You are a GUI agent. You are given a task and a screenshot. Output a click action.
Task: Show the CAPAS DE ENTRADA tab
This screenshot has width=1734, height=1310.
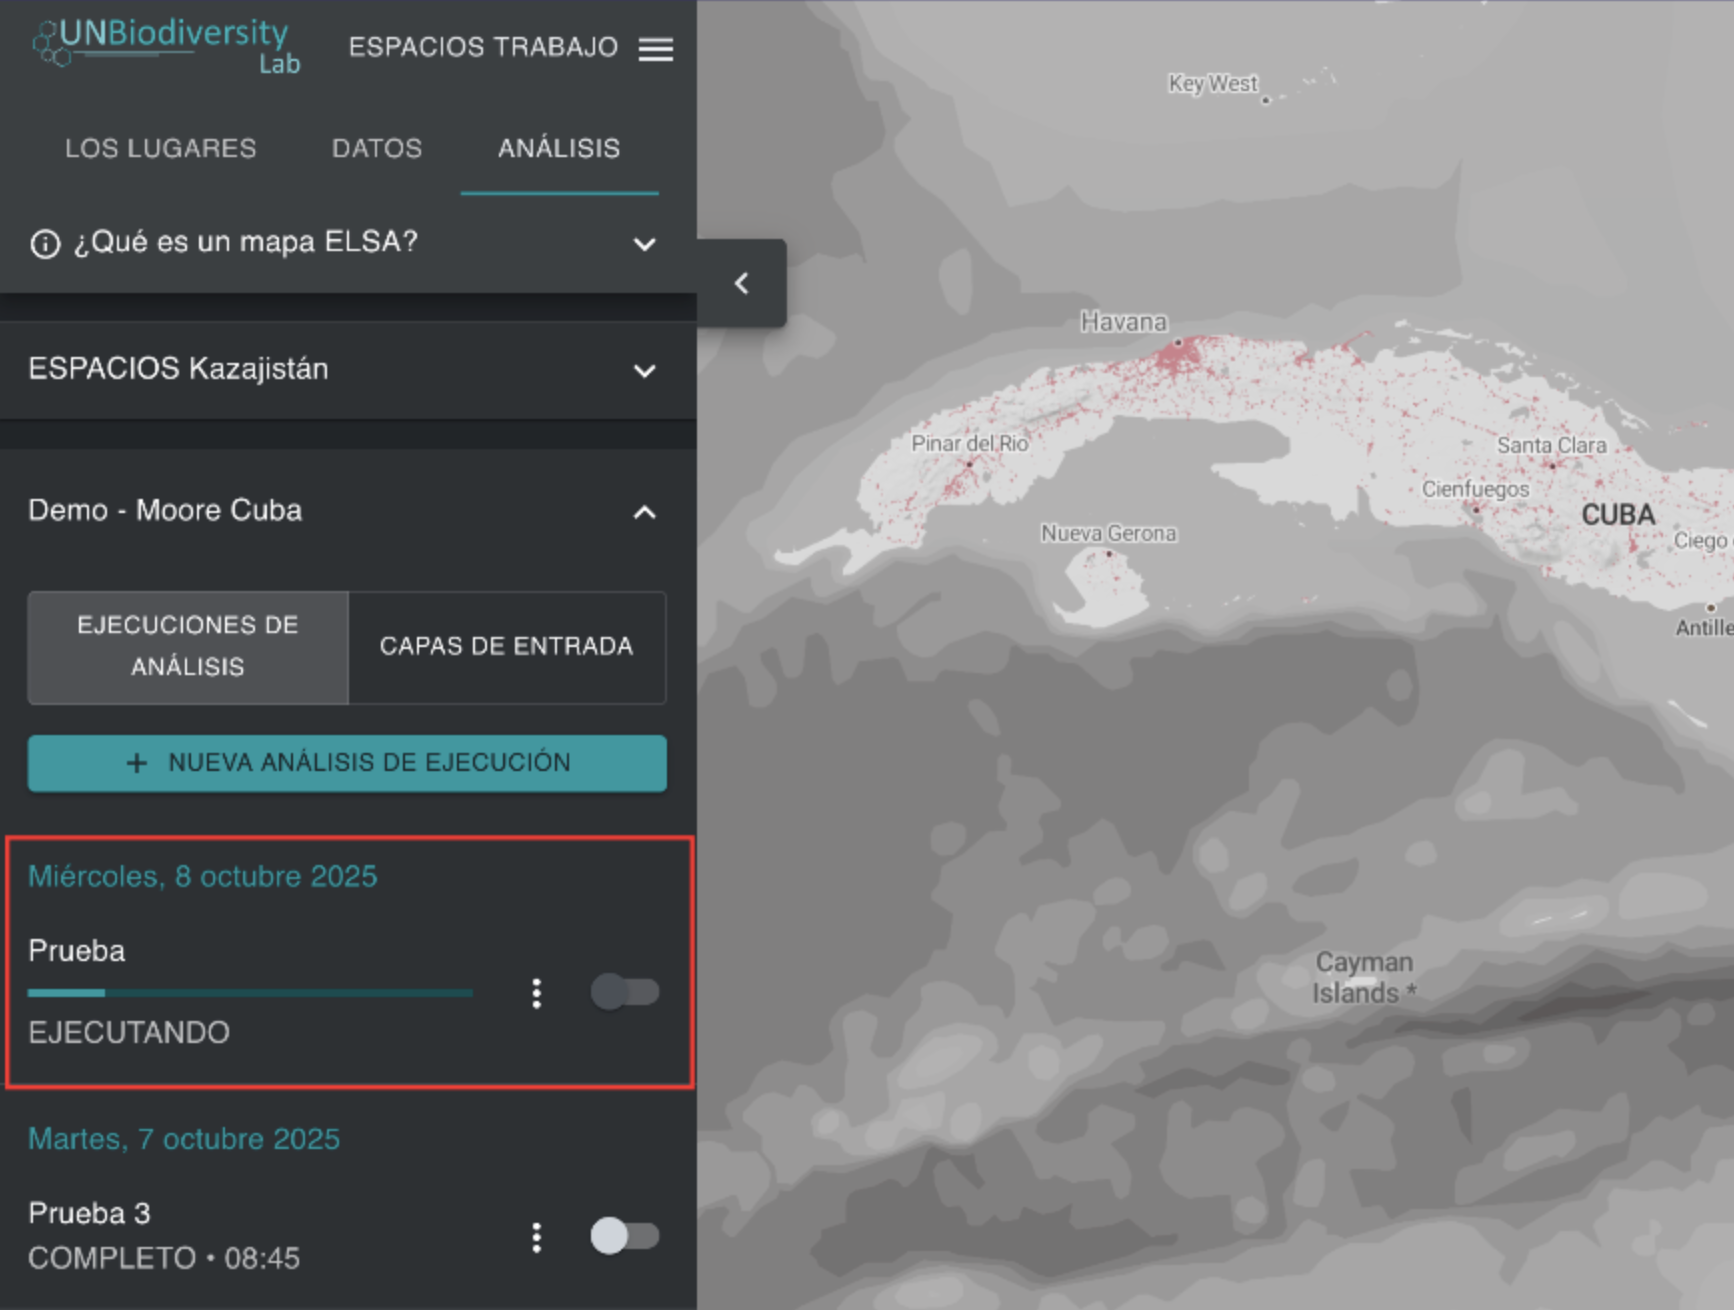[x=506, y=647]
